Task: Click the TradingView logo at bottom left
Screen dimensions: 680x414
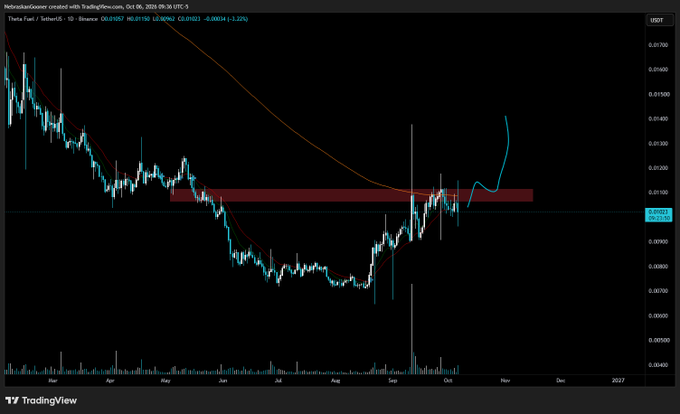Action: (x=41, y=400)
